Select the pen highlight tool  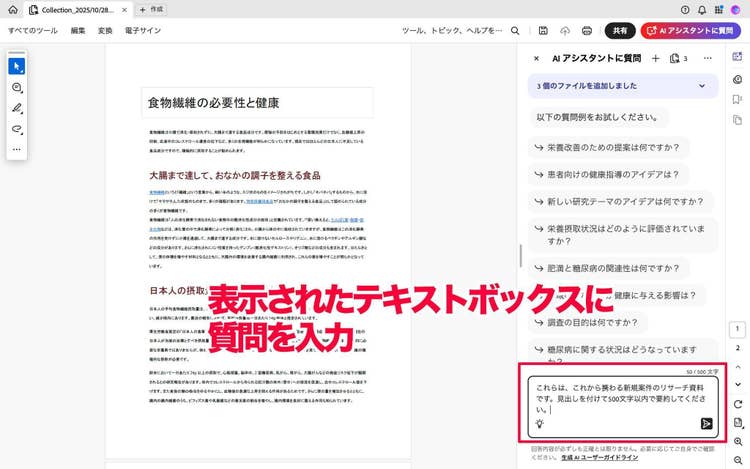pos(16,108)
